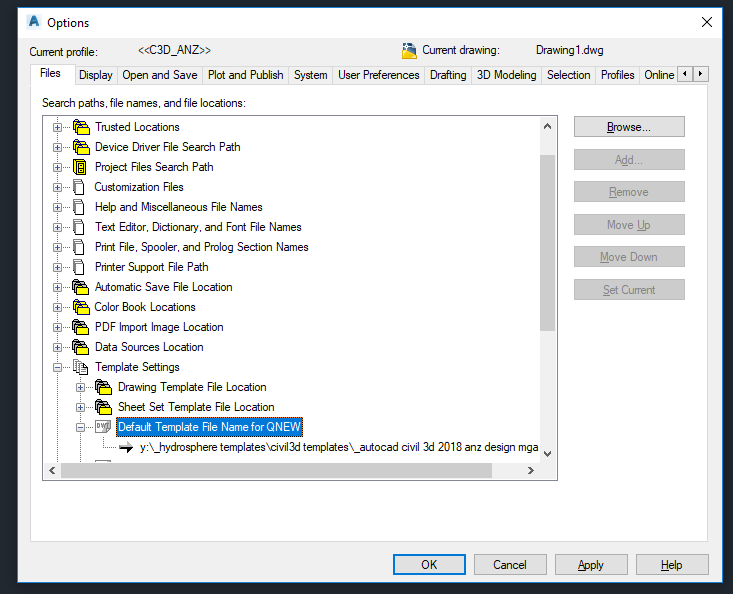Screen dimensions: 733x594
Task: Open Help for the Options dialog
Action: (672, 565)
